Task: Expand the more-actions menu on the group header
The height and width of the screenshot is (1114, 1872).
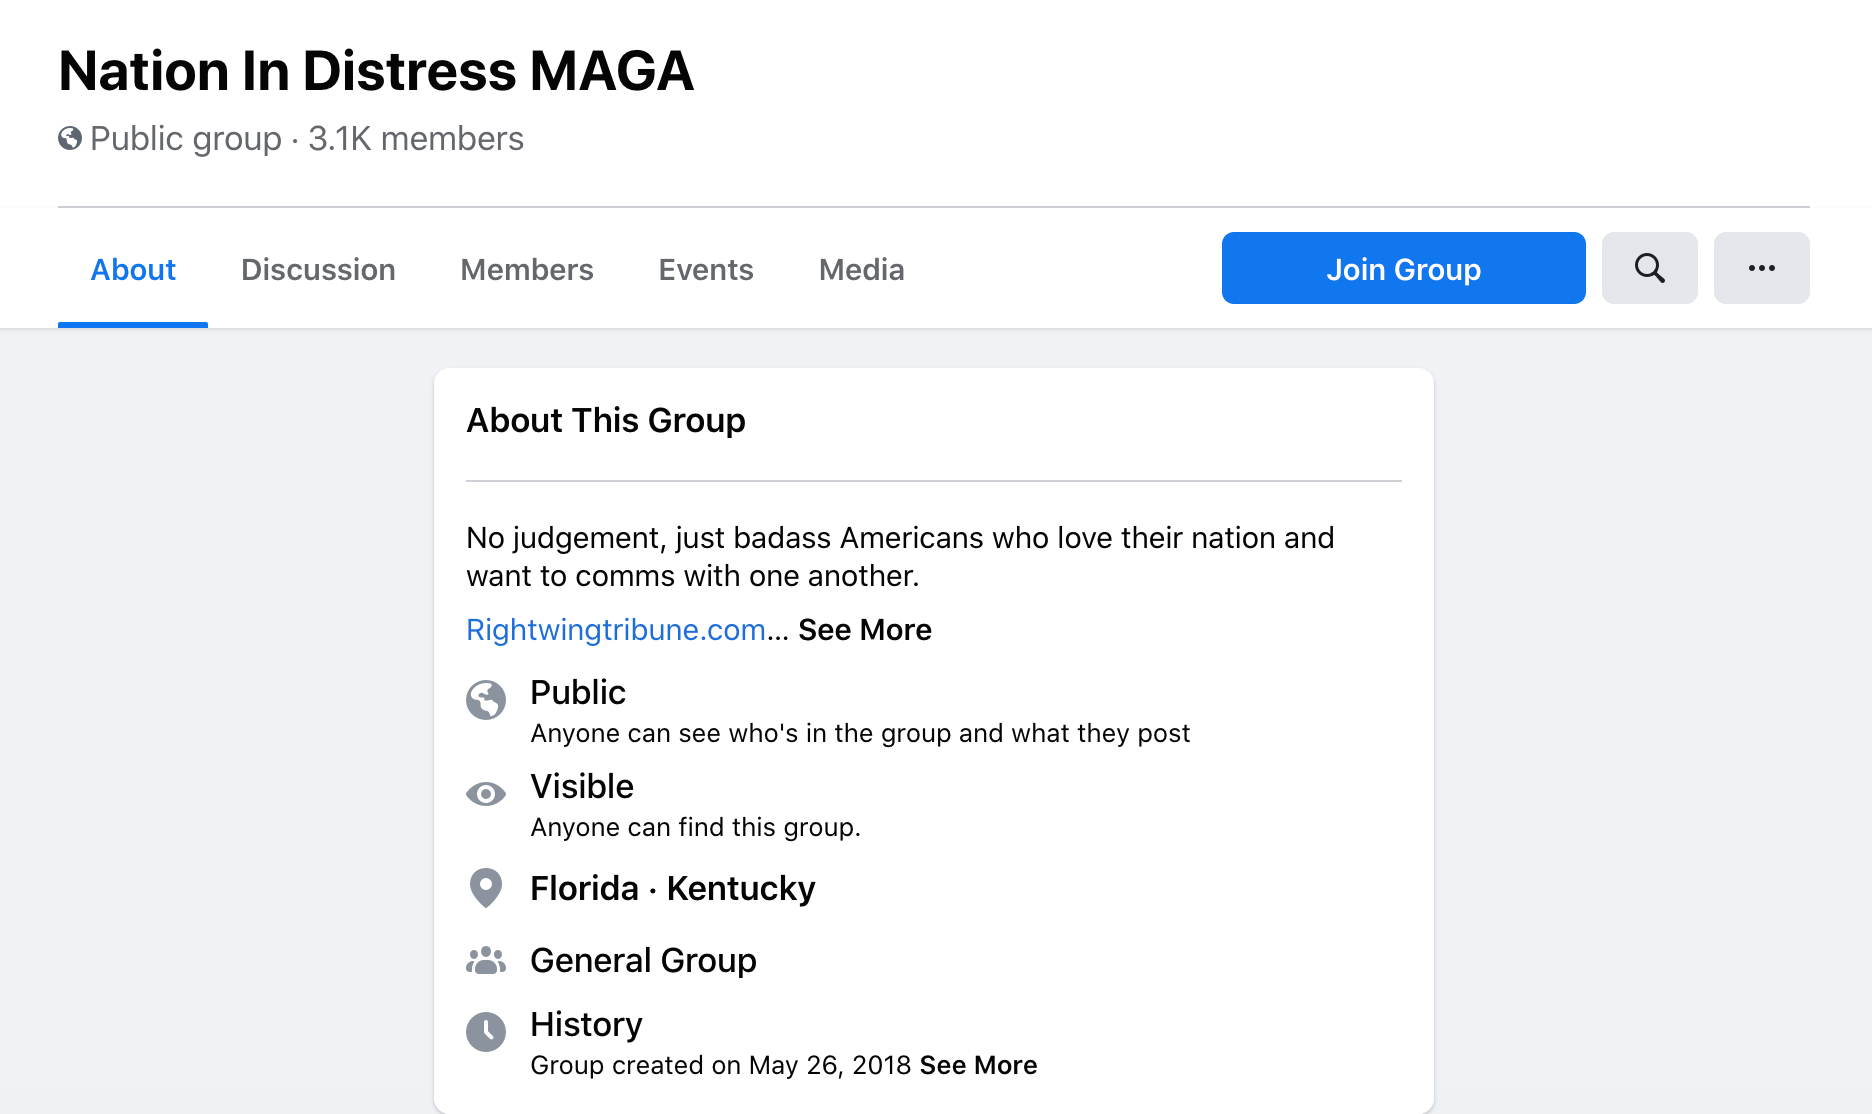Action: click(1761, 268)
